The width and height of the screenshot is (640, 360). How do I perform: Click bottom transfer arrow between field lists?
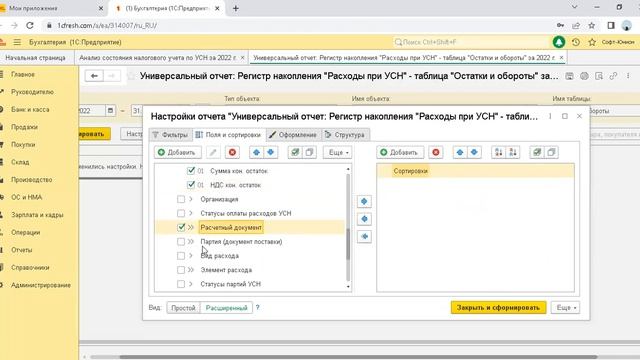[x=364, y=236]
